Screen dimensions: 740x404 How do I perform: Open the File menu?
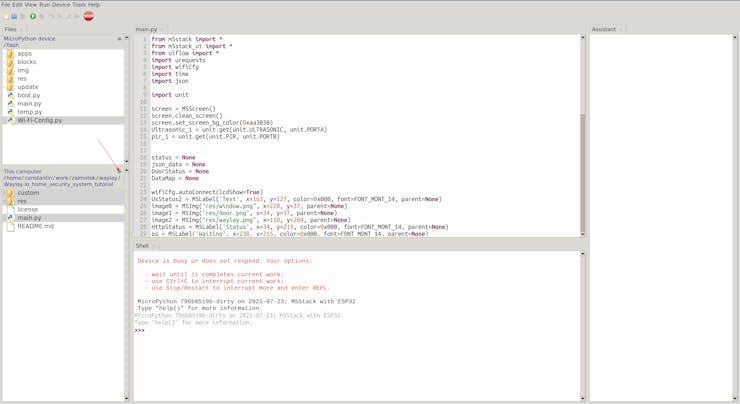coord(5,5)
